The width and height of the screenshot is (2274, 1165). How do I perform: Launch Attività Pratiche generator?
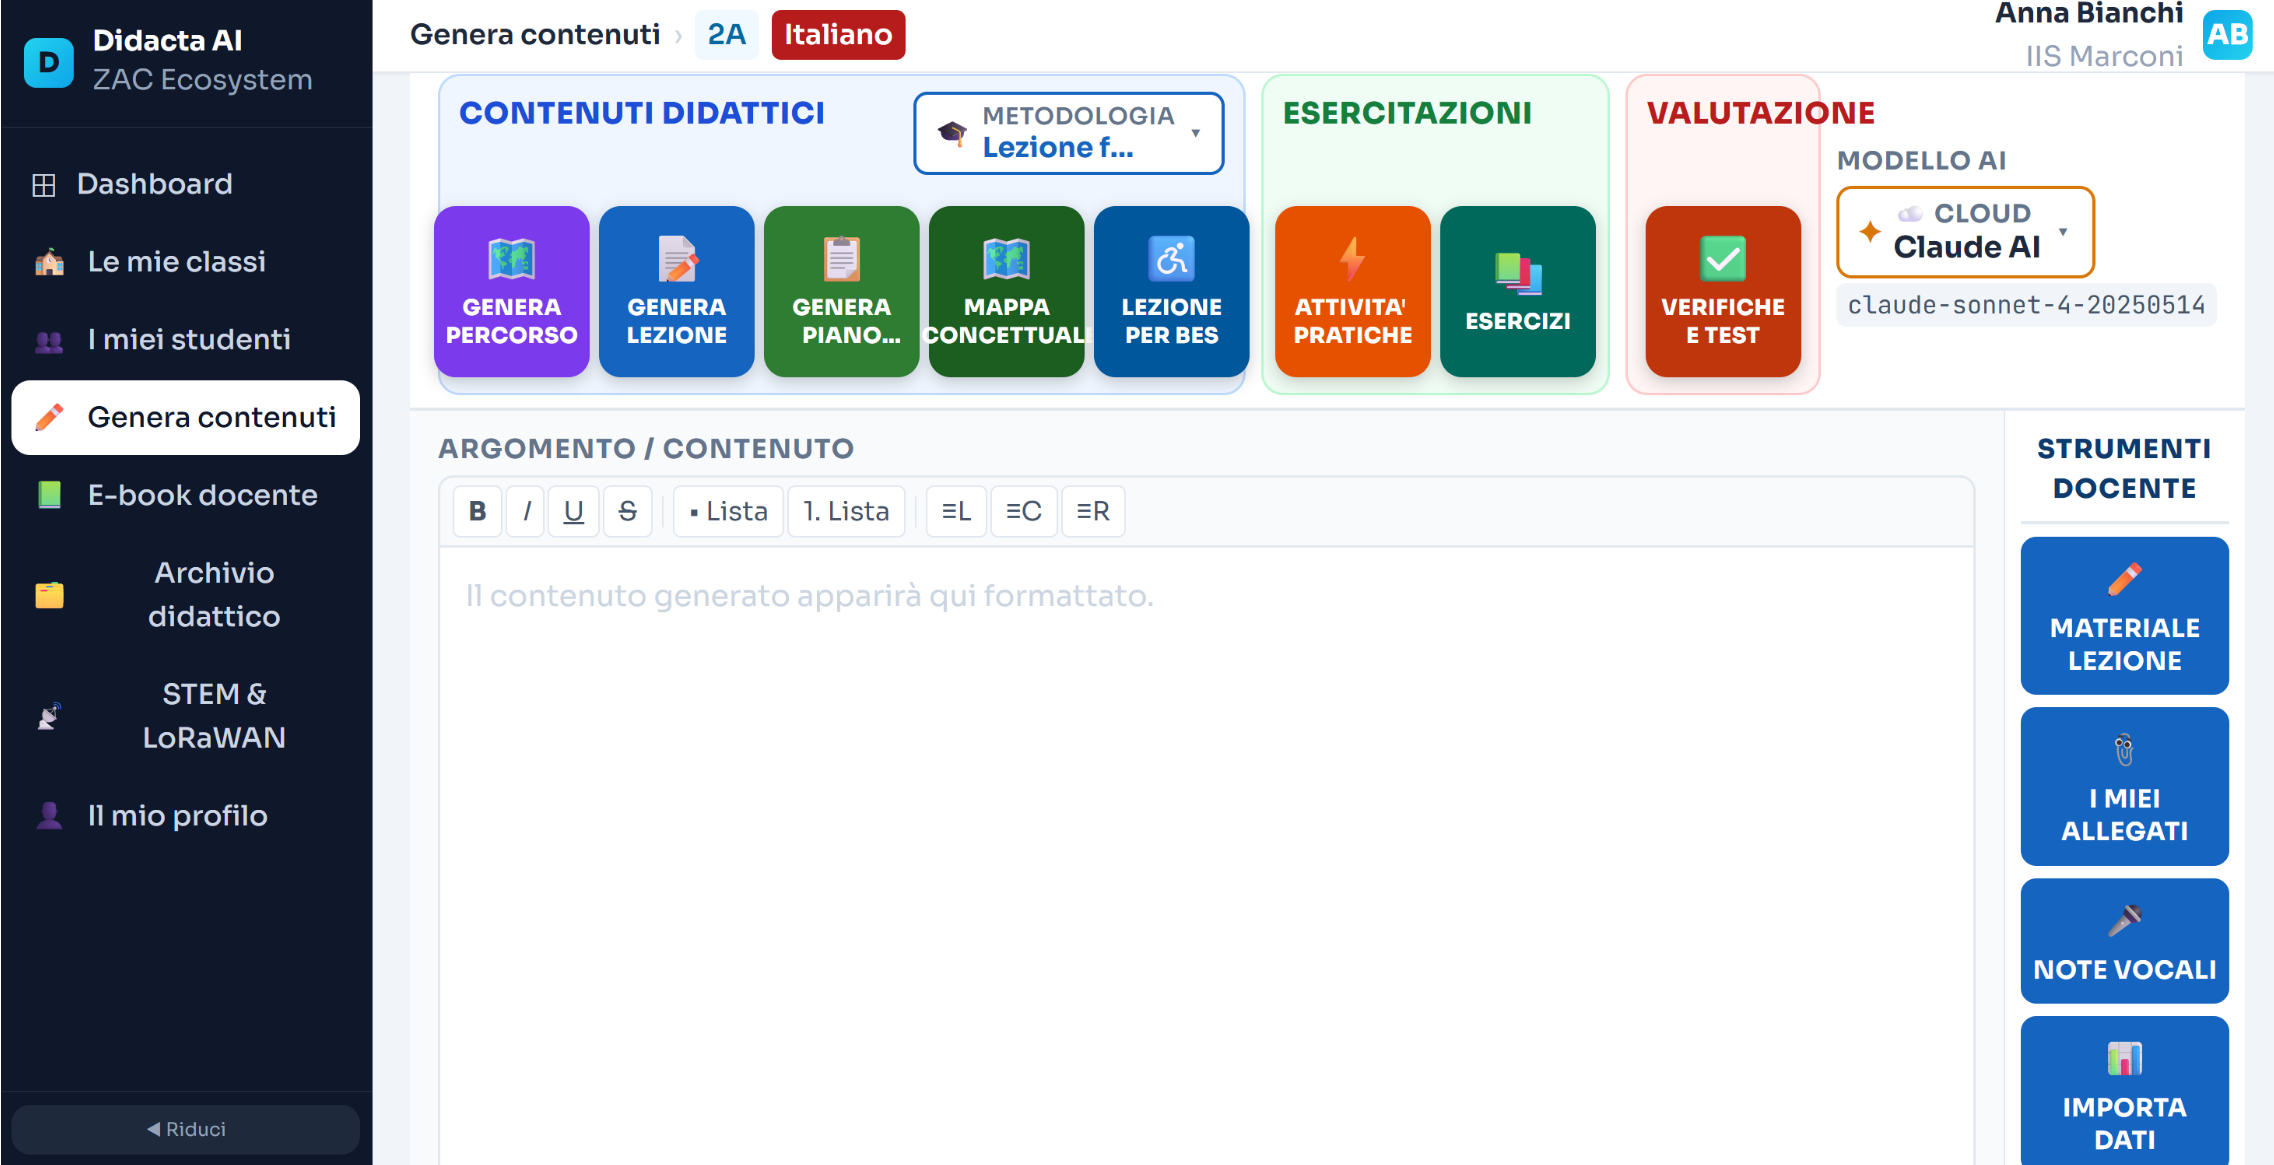[1352, 291]
